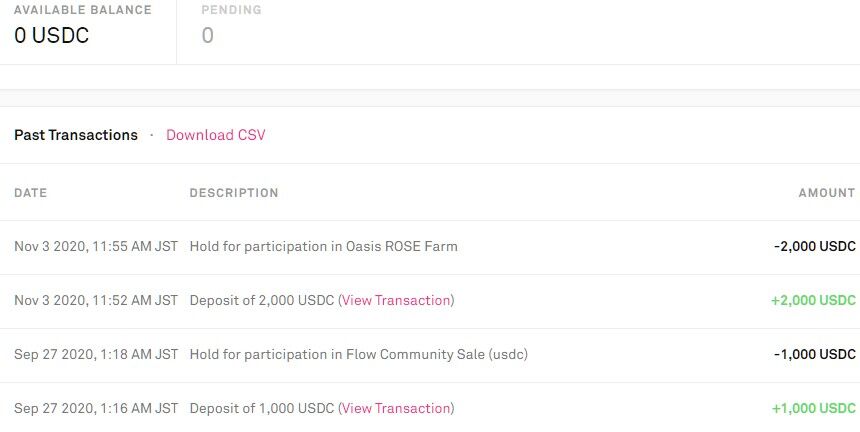Screen dimensions: 860x432
Task: Click the DATE column header
Action: tap(31, 193)
